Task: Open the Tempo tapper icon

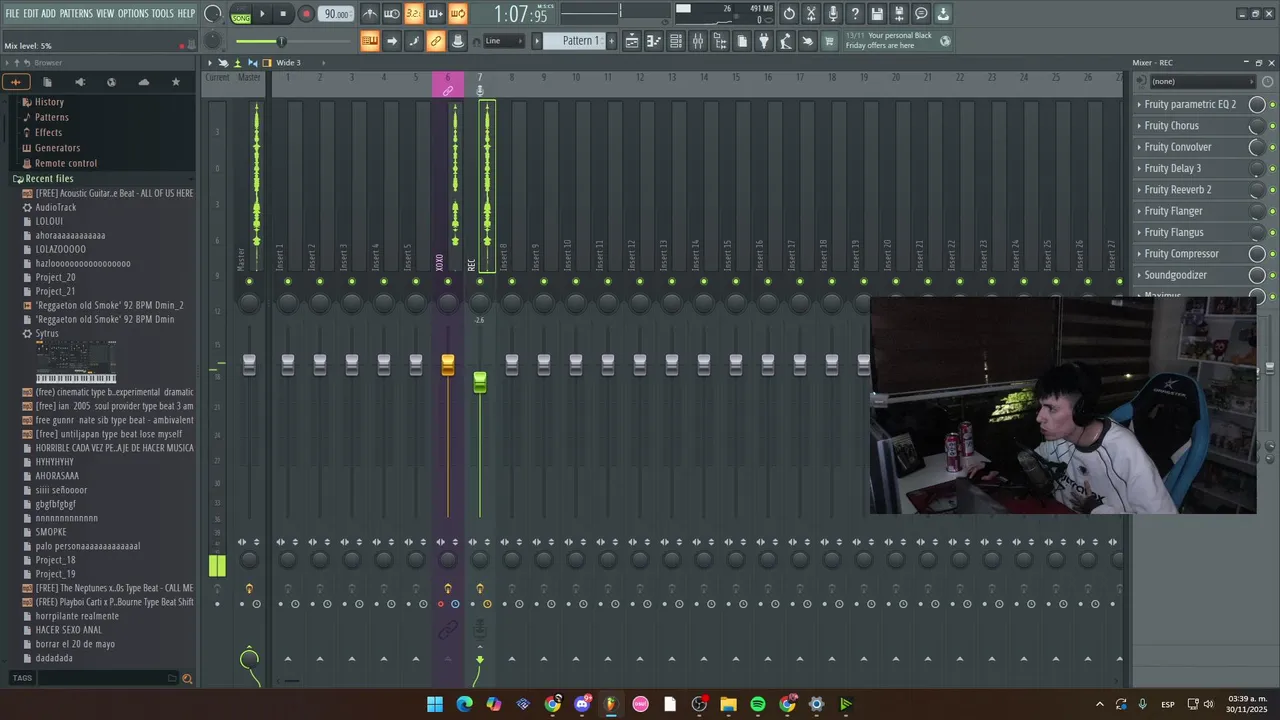Action: pos(785,41)
